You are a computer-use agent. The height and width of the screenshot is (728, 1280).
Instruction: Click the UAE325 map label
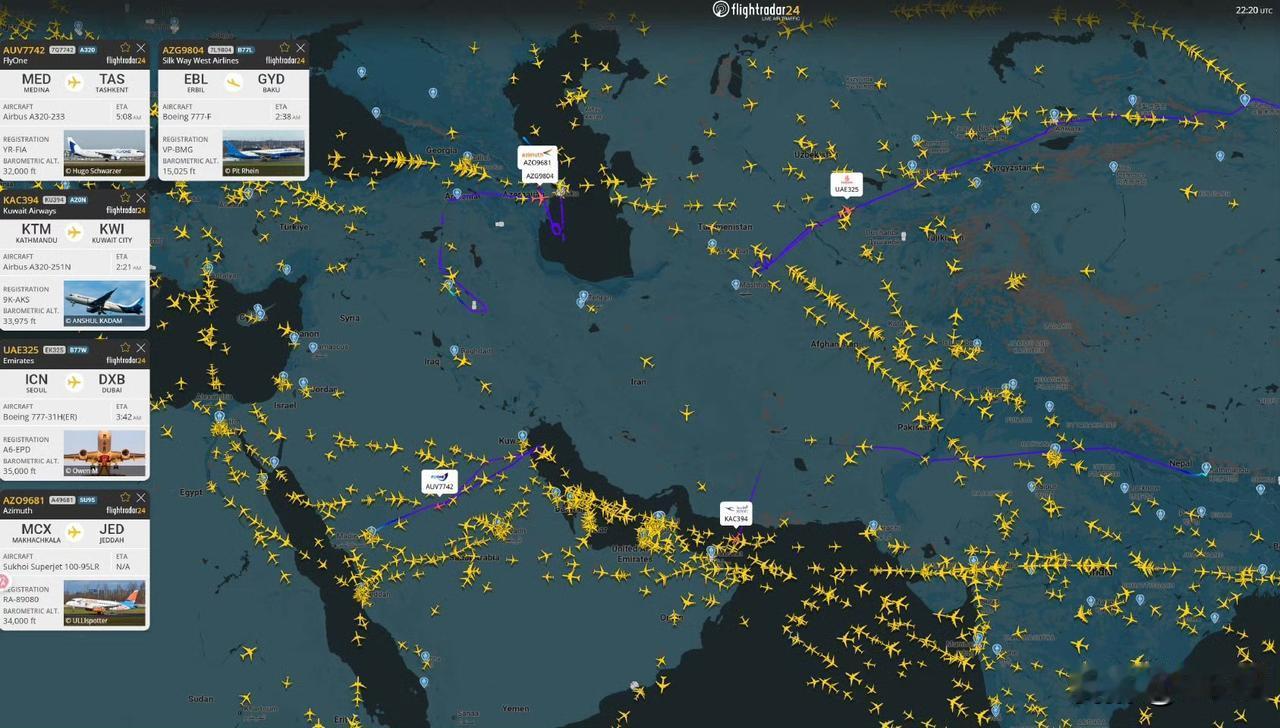[846, 184]
